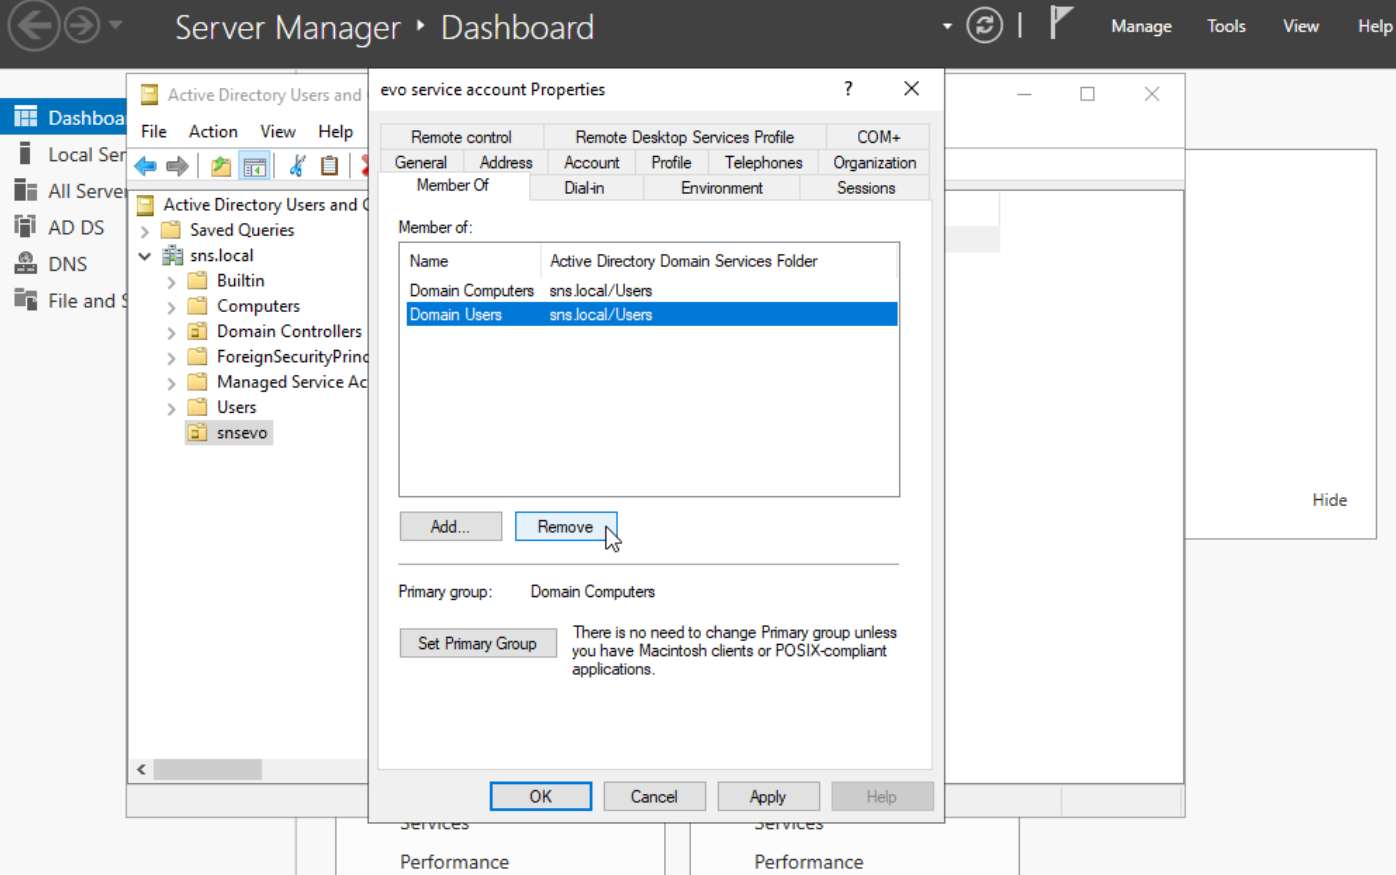The width and height of the screenshot is (1396, 875).
Task: Select the Domain Users group row
Action: 652,314
